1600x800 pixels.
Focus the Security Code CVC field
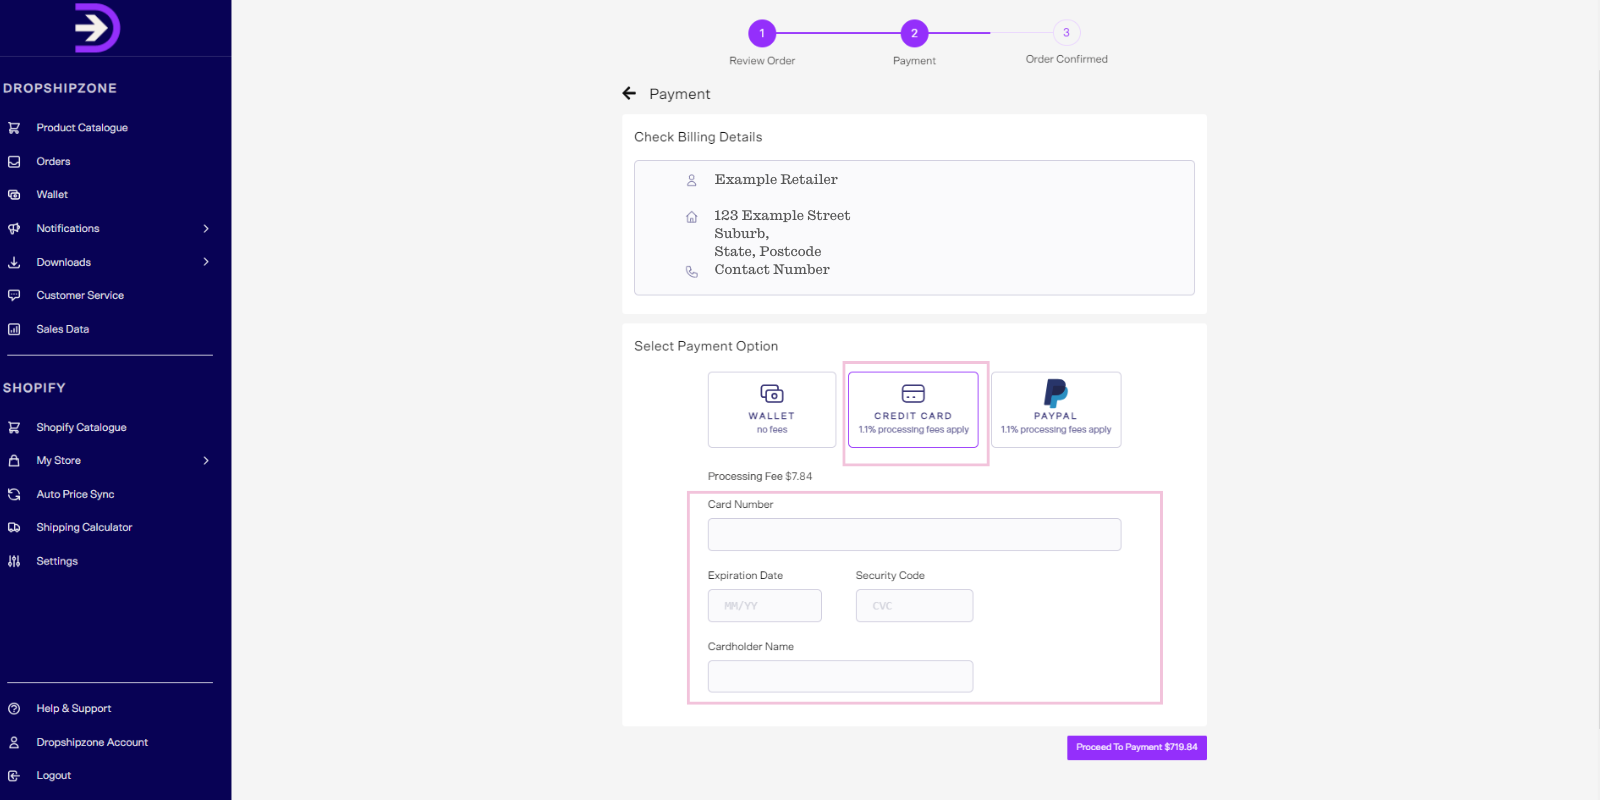click(x=914, y=605)
